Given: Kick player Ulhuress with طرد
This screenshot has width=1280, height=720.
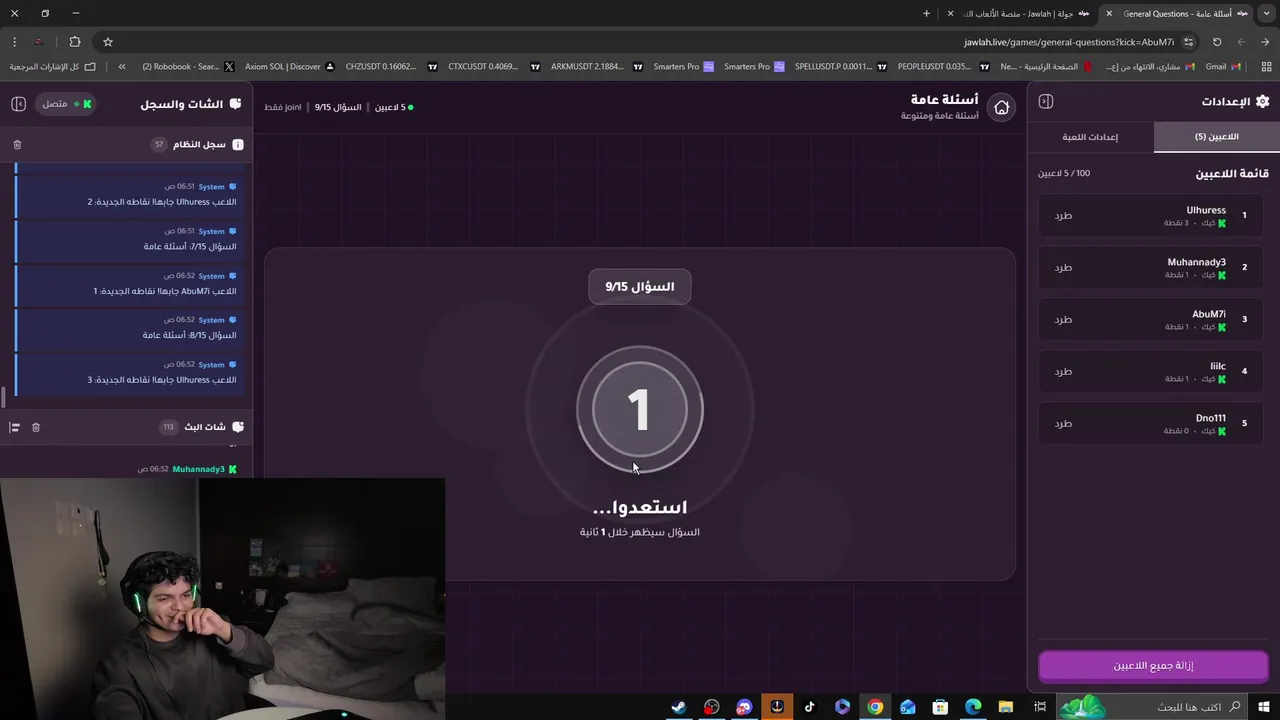Looking at the screenshot, I should point(1063,215).
